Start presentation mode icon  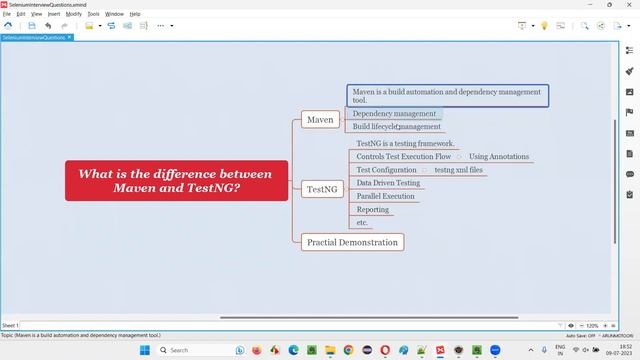click(x=522, y=26)
